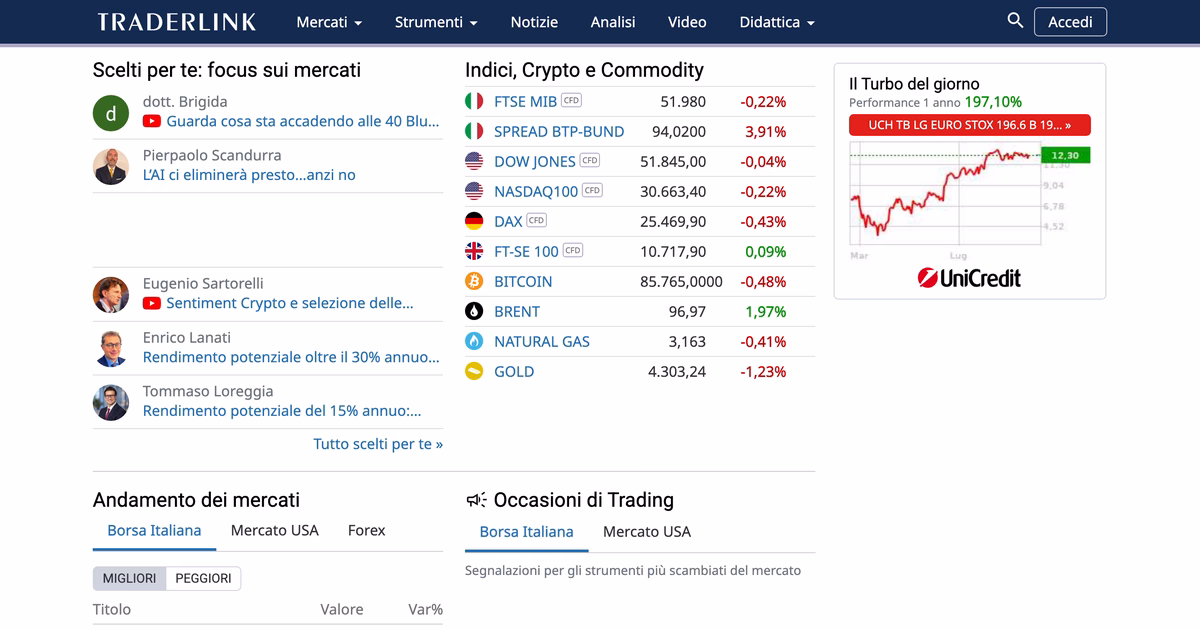
Task: Switch to Mercato USA tab under Andamento dei mercati
Action: point(275,530)
